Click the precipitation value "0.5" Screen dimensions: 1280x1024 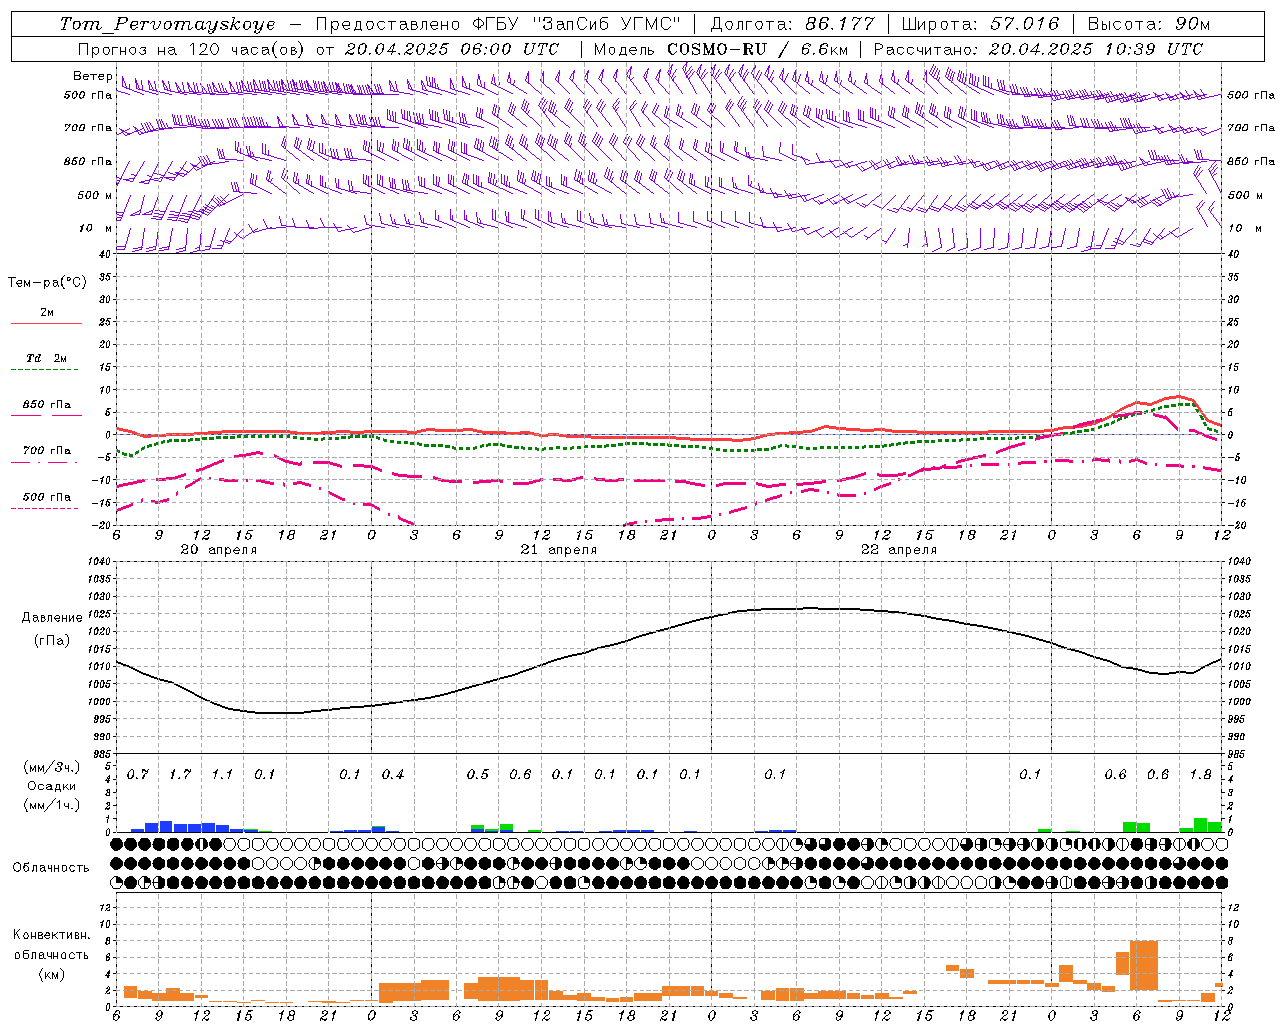478,775
